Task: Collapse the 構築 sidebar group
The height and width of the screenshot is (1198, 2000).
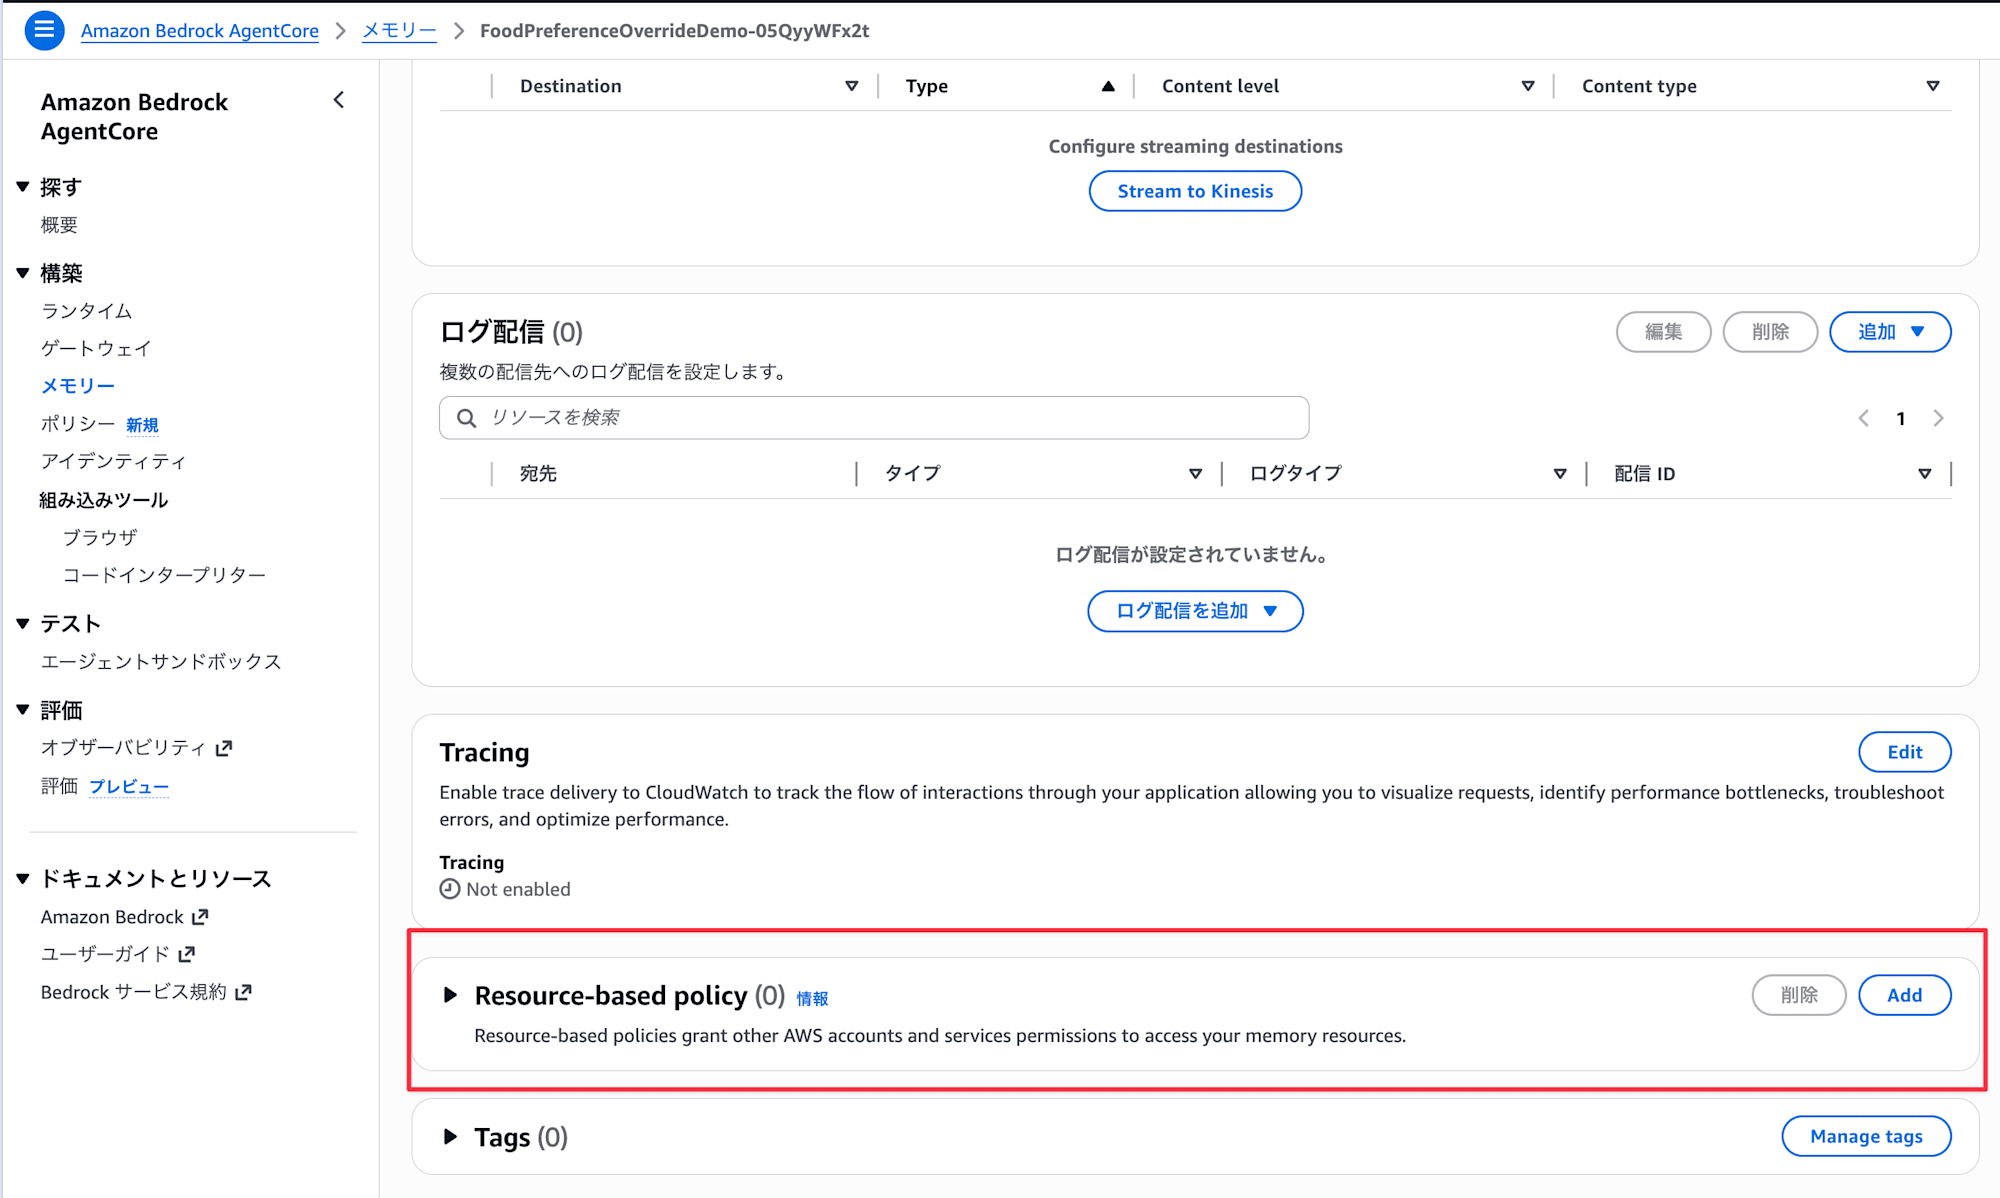Action: click(23, 273)
